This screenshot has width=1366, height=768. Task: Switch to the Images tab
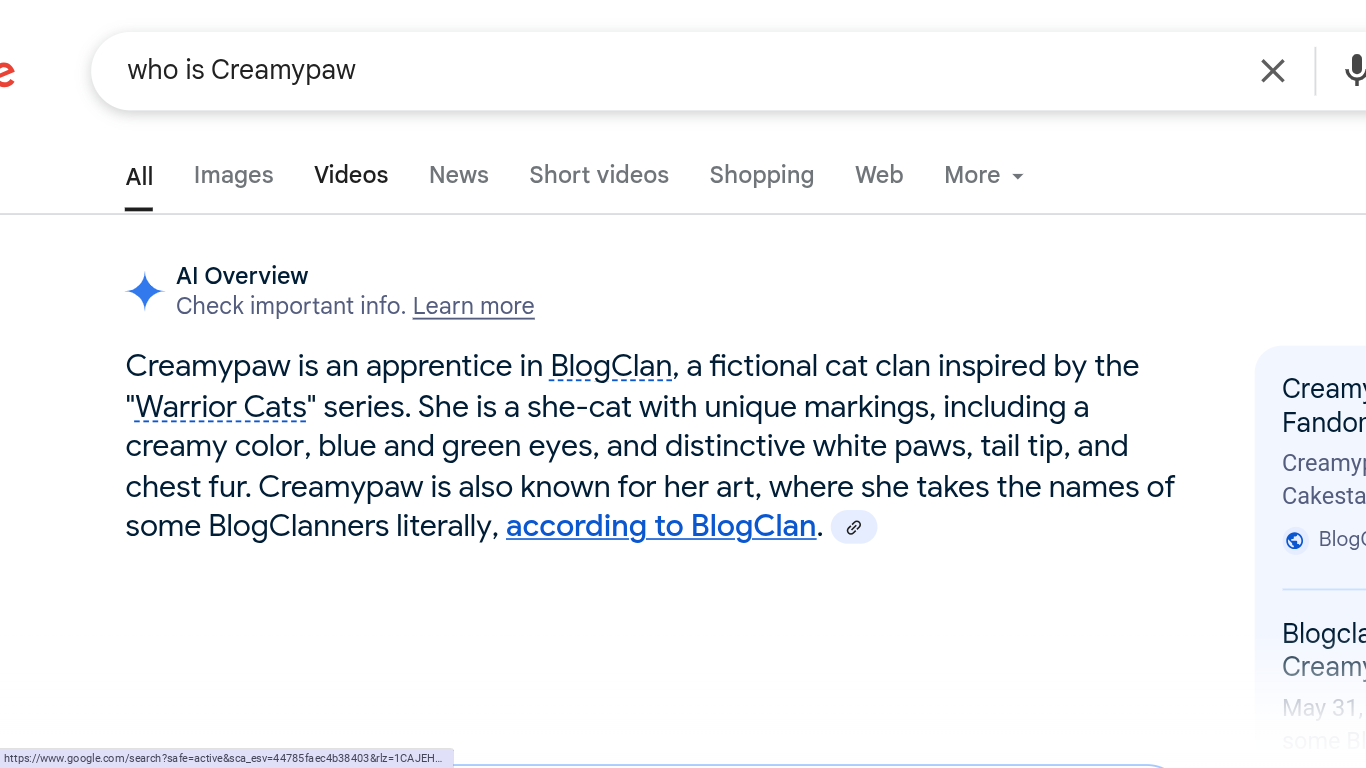click(233, 175)
